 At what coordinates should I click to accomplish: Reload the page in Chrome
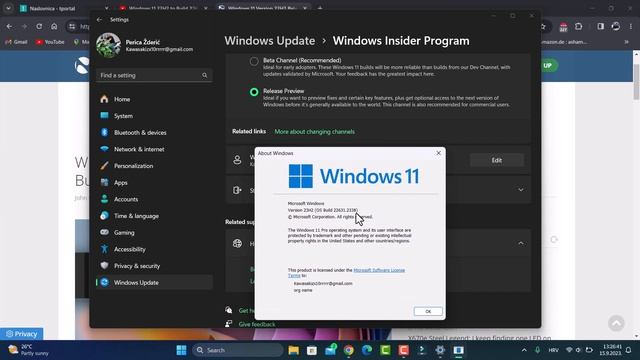coord(39,27)
